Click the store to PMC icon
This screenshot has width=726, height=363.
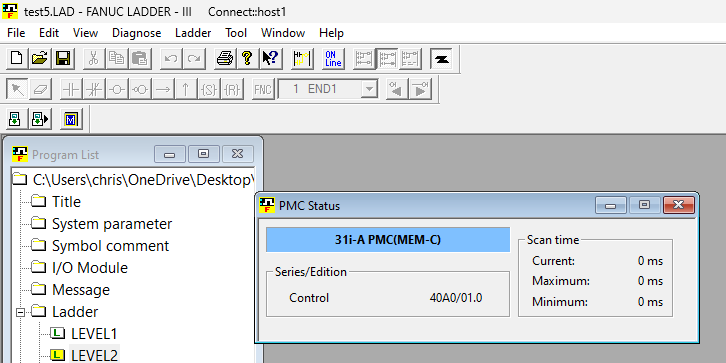(x=40, y=119)
